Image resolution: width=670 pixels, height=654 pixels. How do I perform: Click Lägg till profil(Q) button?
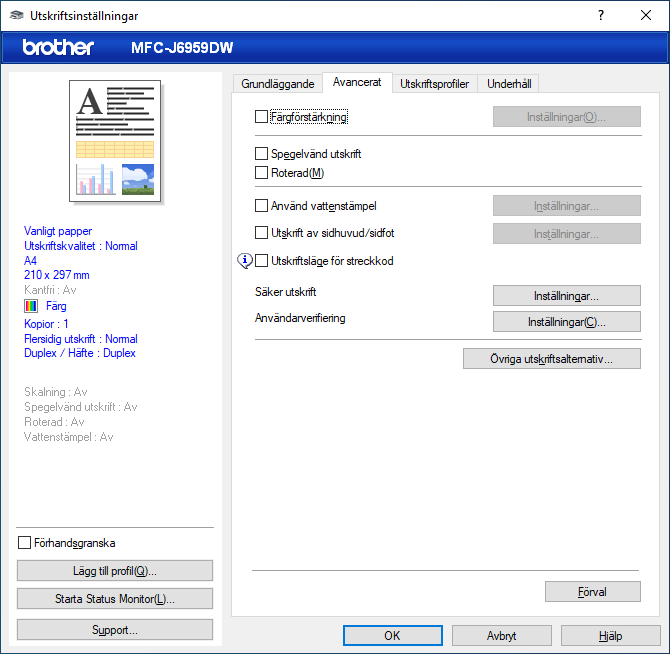(x=115, y=571)
